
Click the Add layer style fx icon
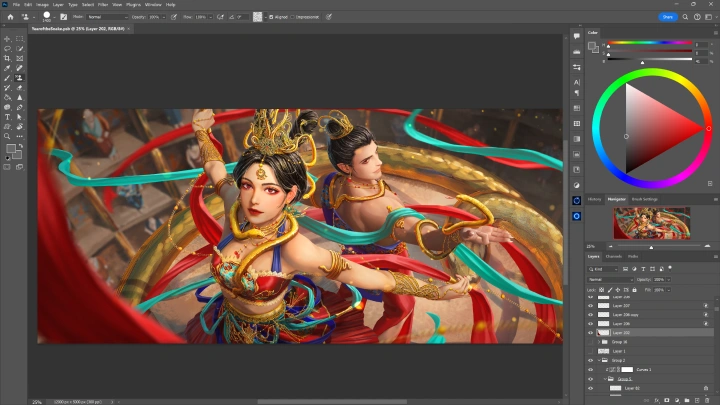tap(657, 400)
